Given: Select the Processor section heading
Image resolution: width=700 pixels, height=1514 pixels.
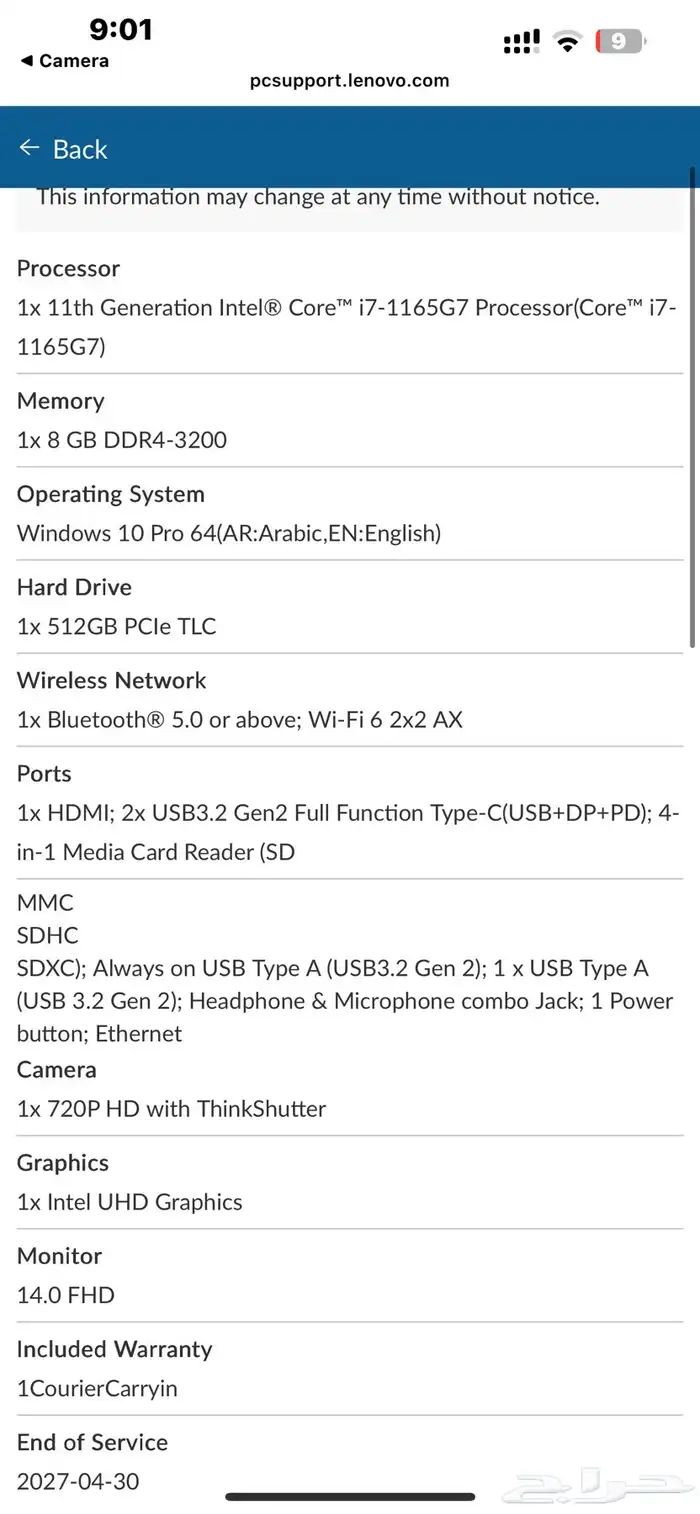Looking at the screenshot, I should [x=68, y=269].
